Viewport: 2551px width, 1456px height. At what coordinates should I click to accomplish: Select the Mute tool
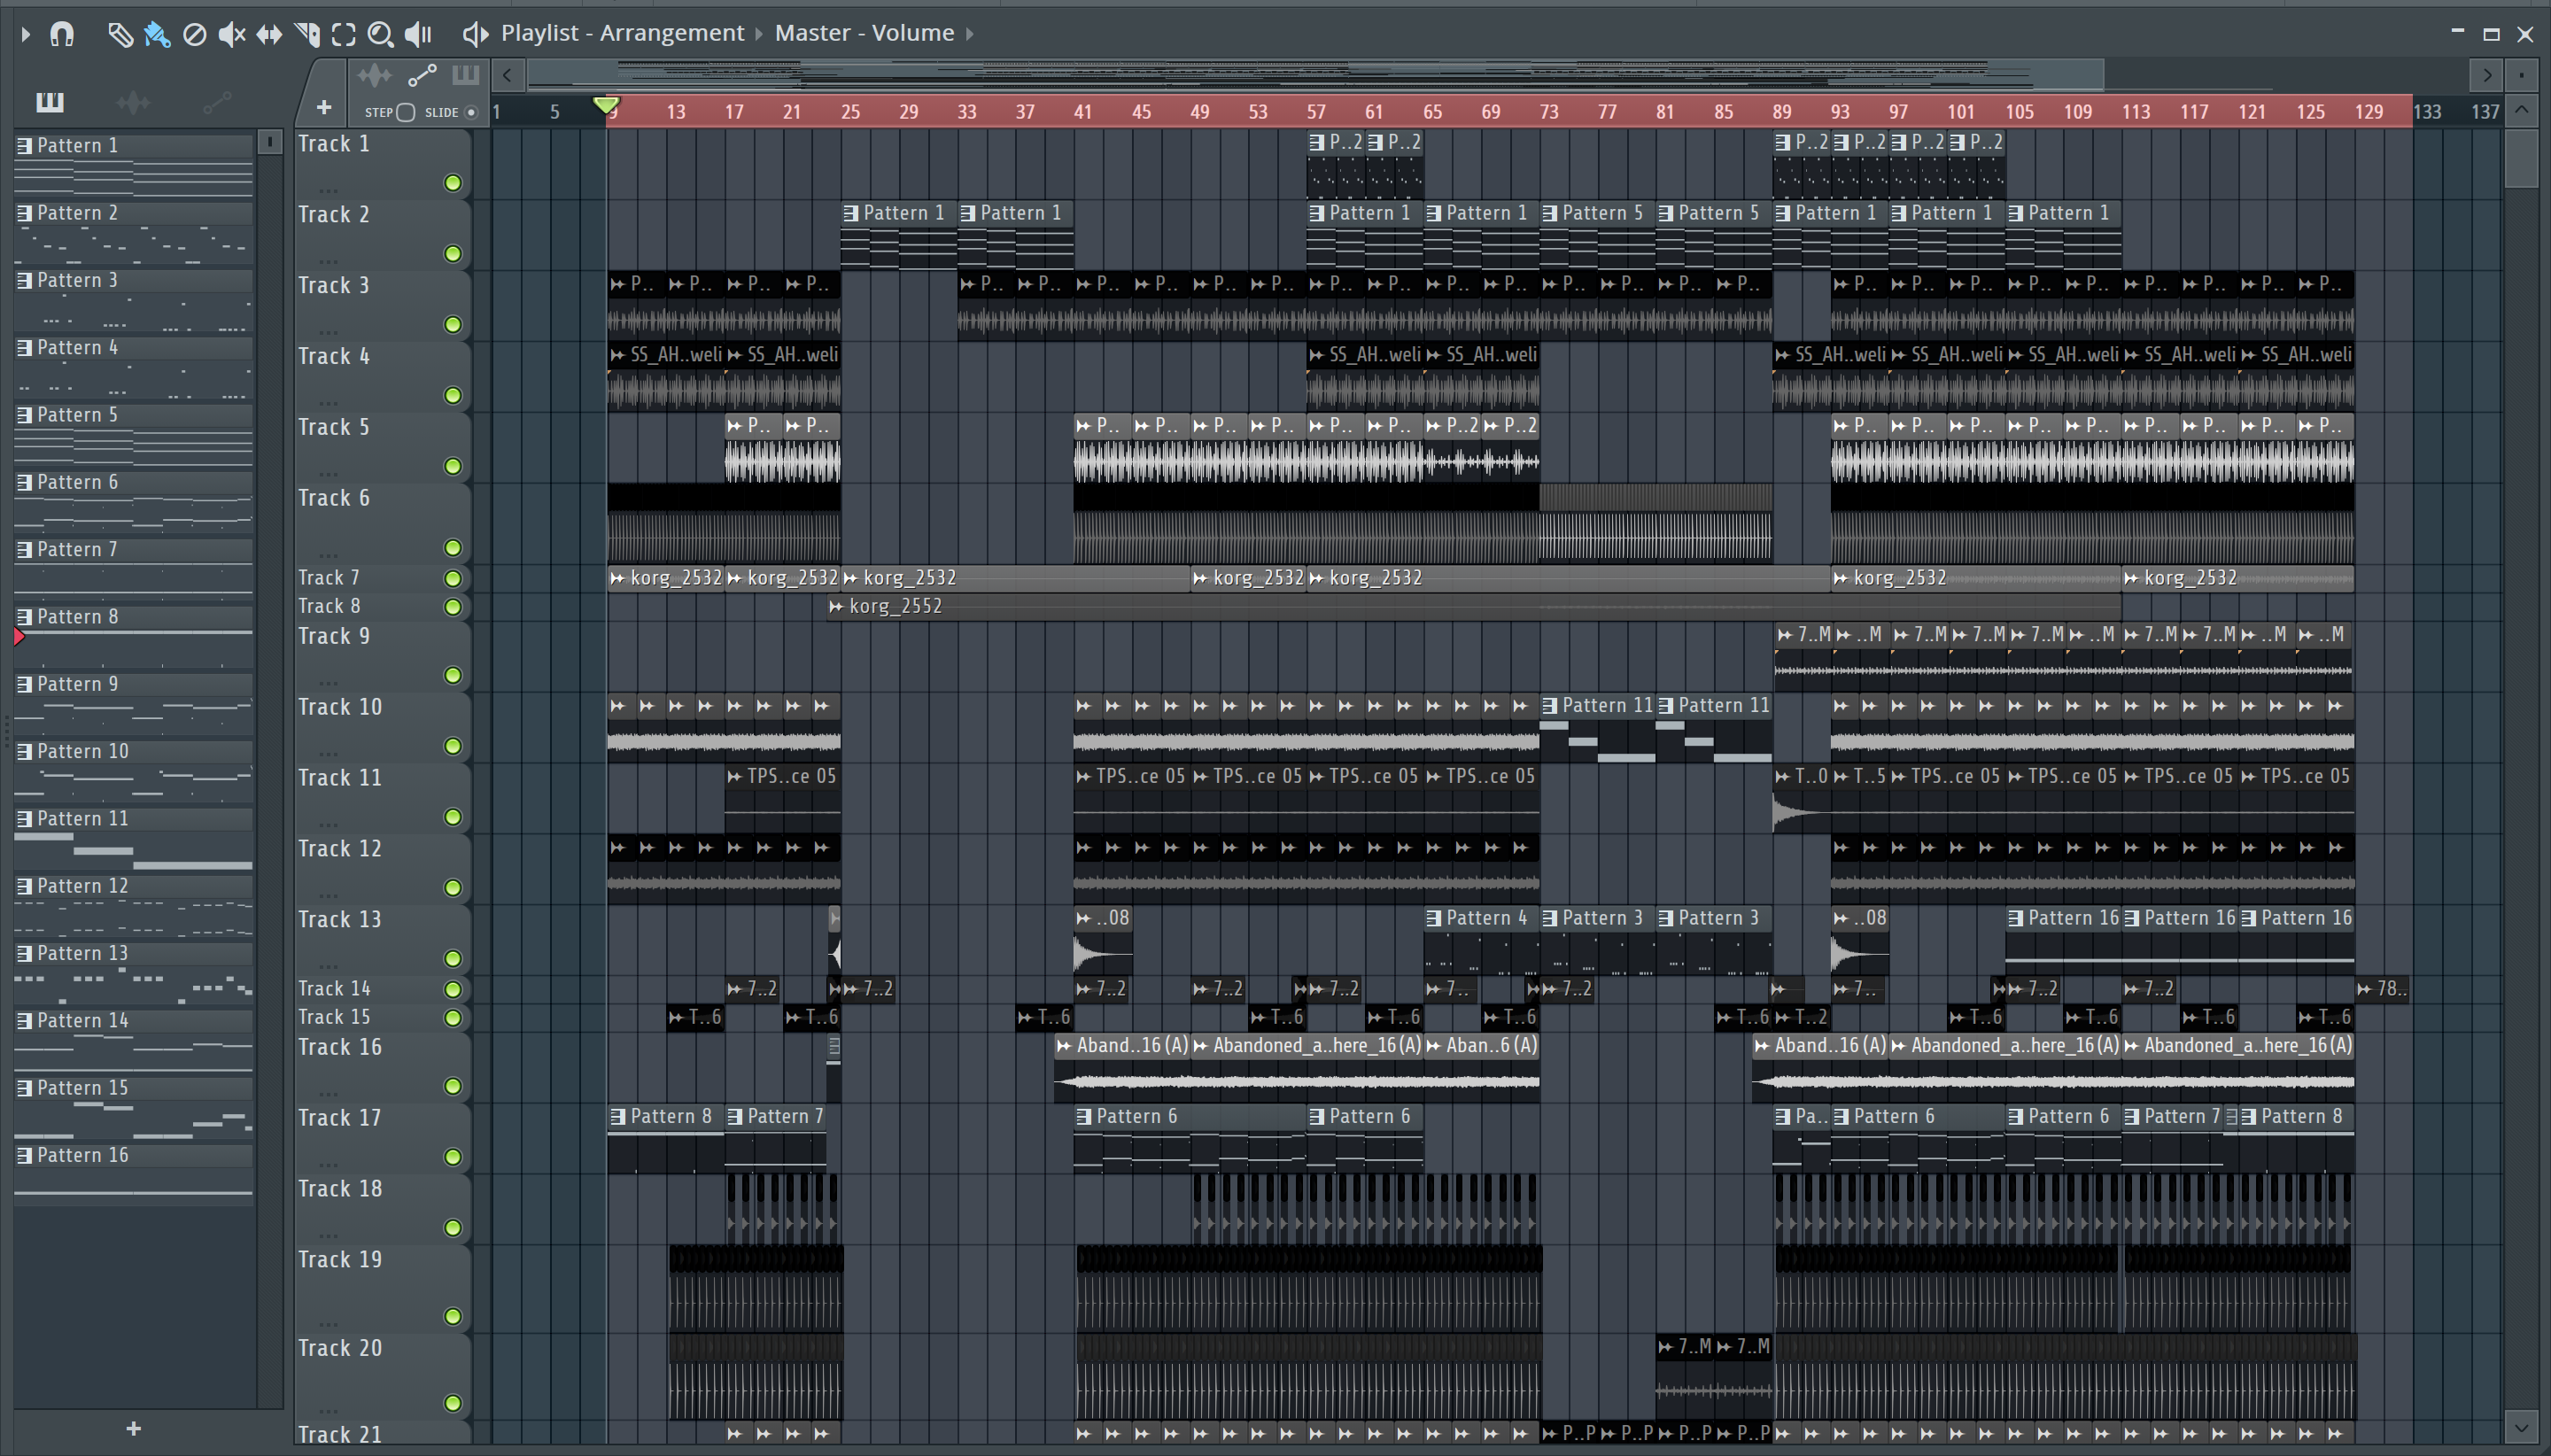232,35
